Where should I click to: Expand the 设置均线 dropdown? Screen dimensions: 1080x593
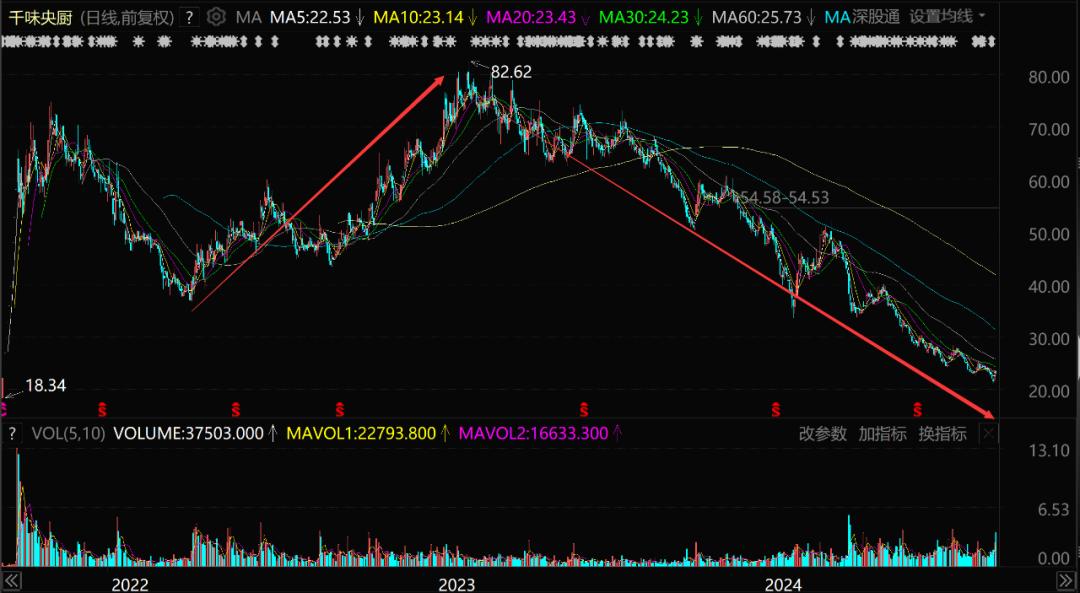coord(947,17)
